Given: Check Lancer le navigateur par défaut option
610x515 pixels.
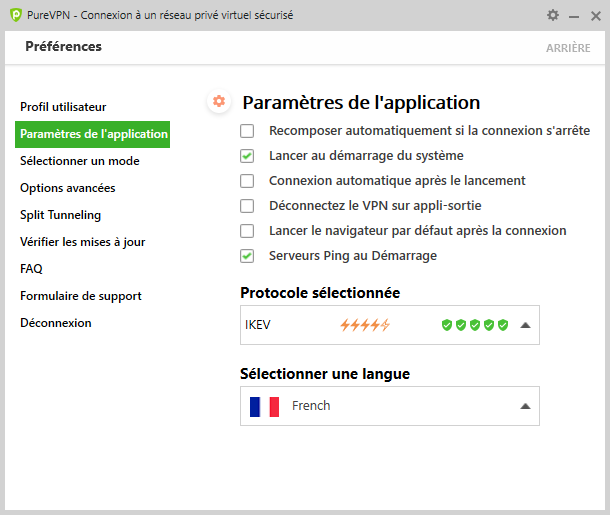Looking at the screenshot, I should coord(247,231).
